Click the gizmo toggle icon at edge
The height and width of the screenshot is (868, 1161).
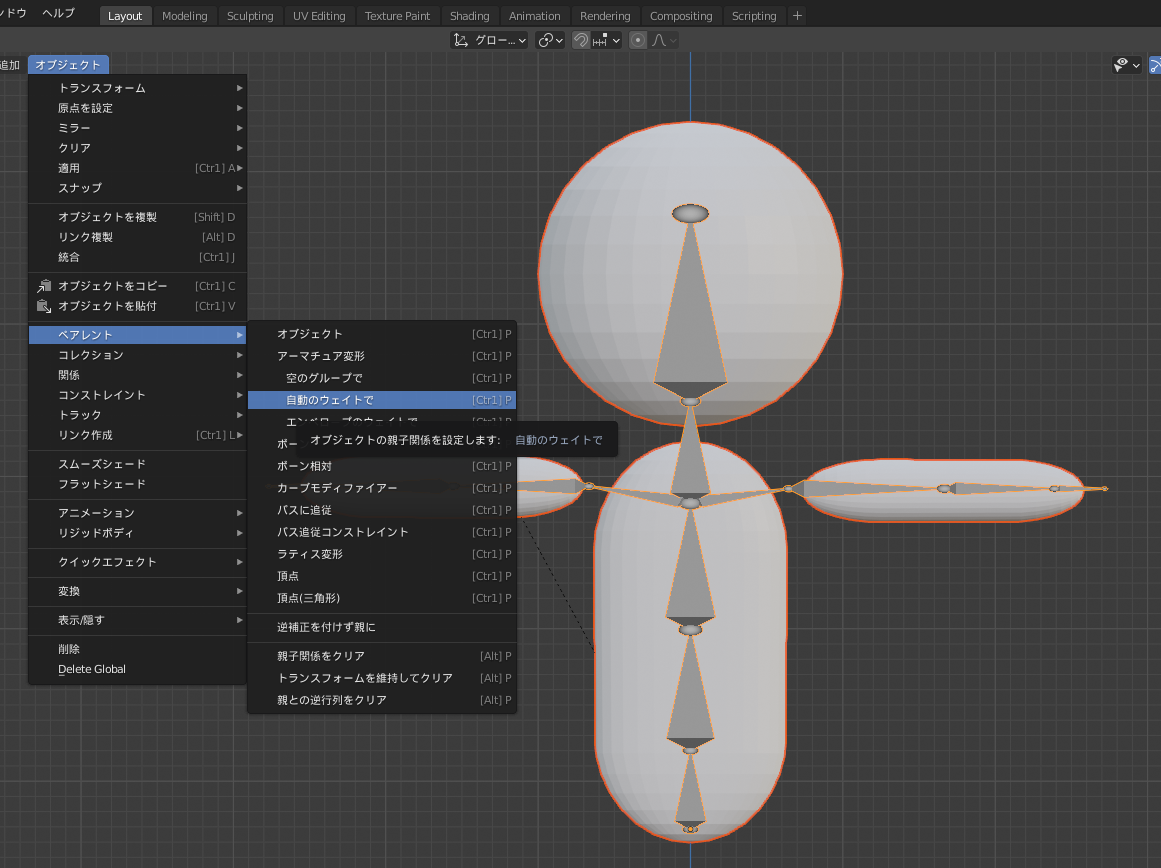[x=1155, y=65]
